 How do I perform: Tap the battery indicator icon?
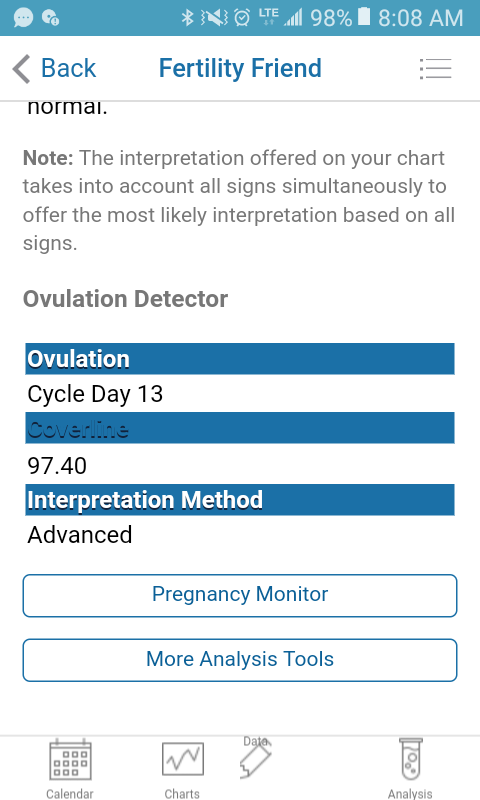(x=363, y=17)
